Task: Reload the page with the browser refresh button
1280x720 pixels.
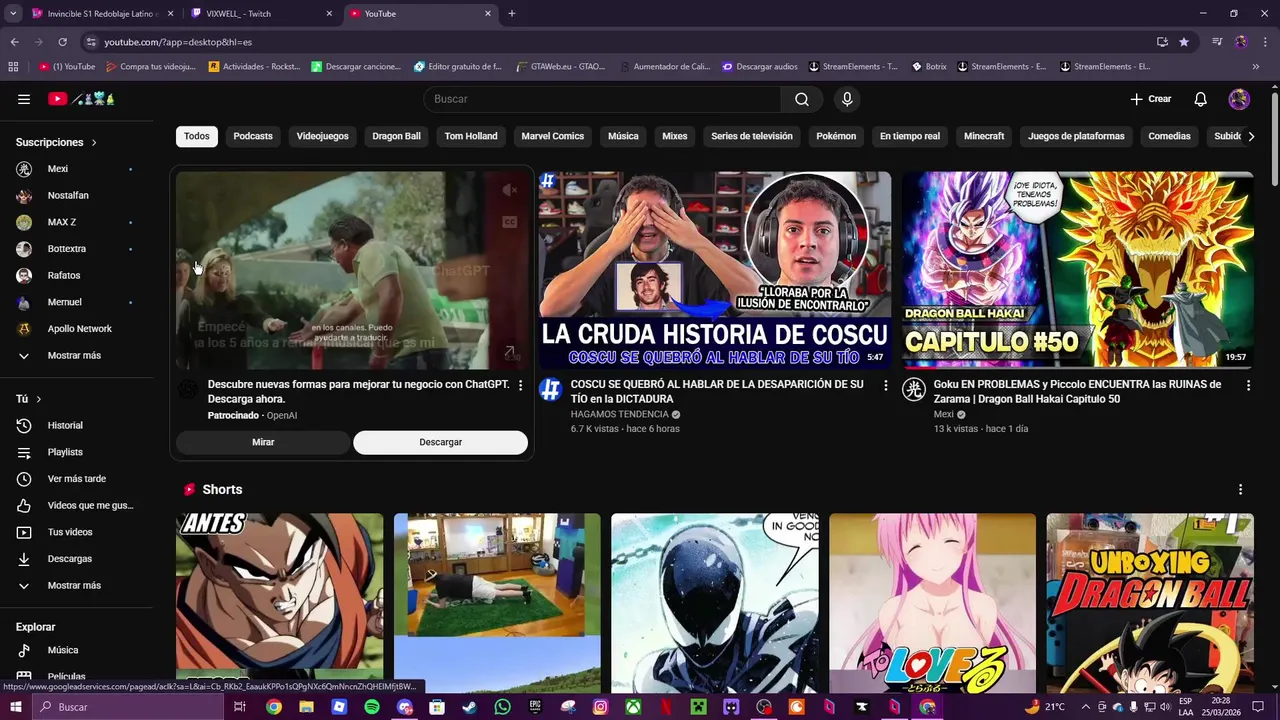Action: [62, 42]
